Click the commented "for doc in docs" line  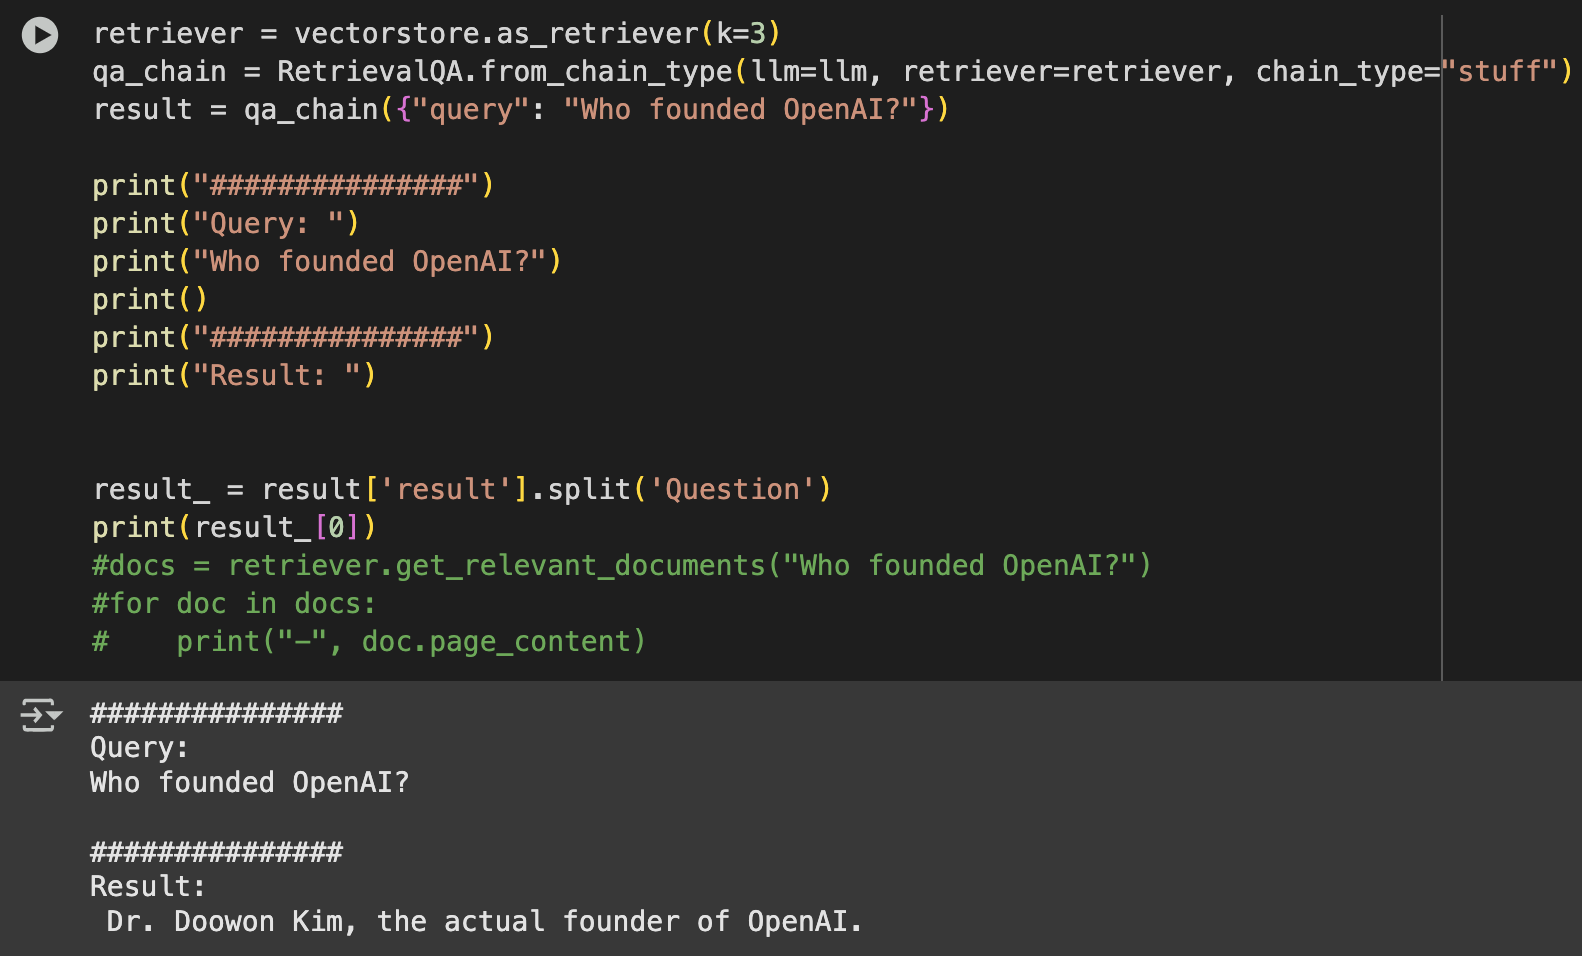(x=233, y=604)
